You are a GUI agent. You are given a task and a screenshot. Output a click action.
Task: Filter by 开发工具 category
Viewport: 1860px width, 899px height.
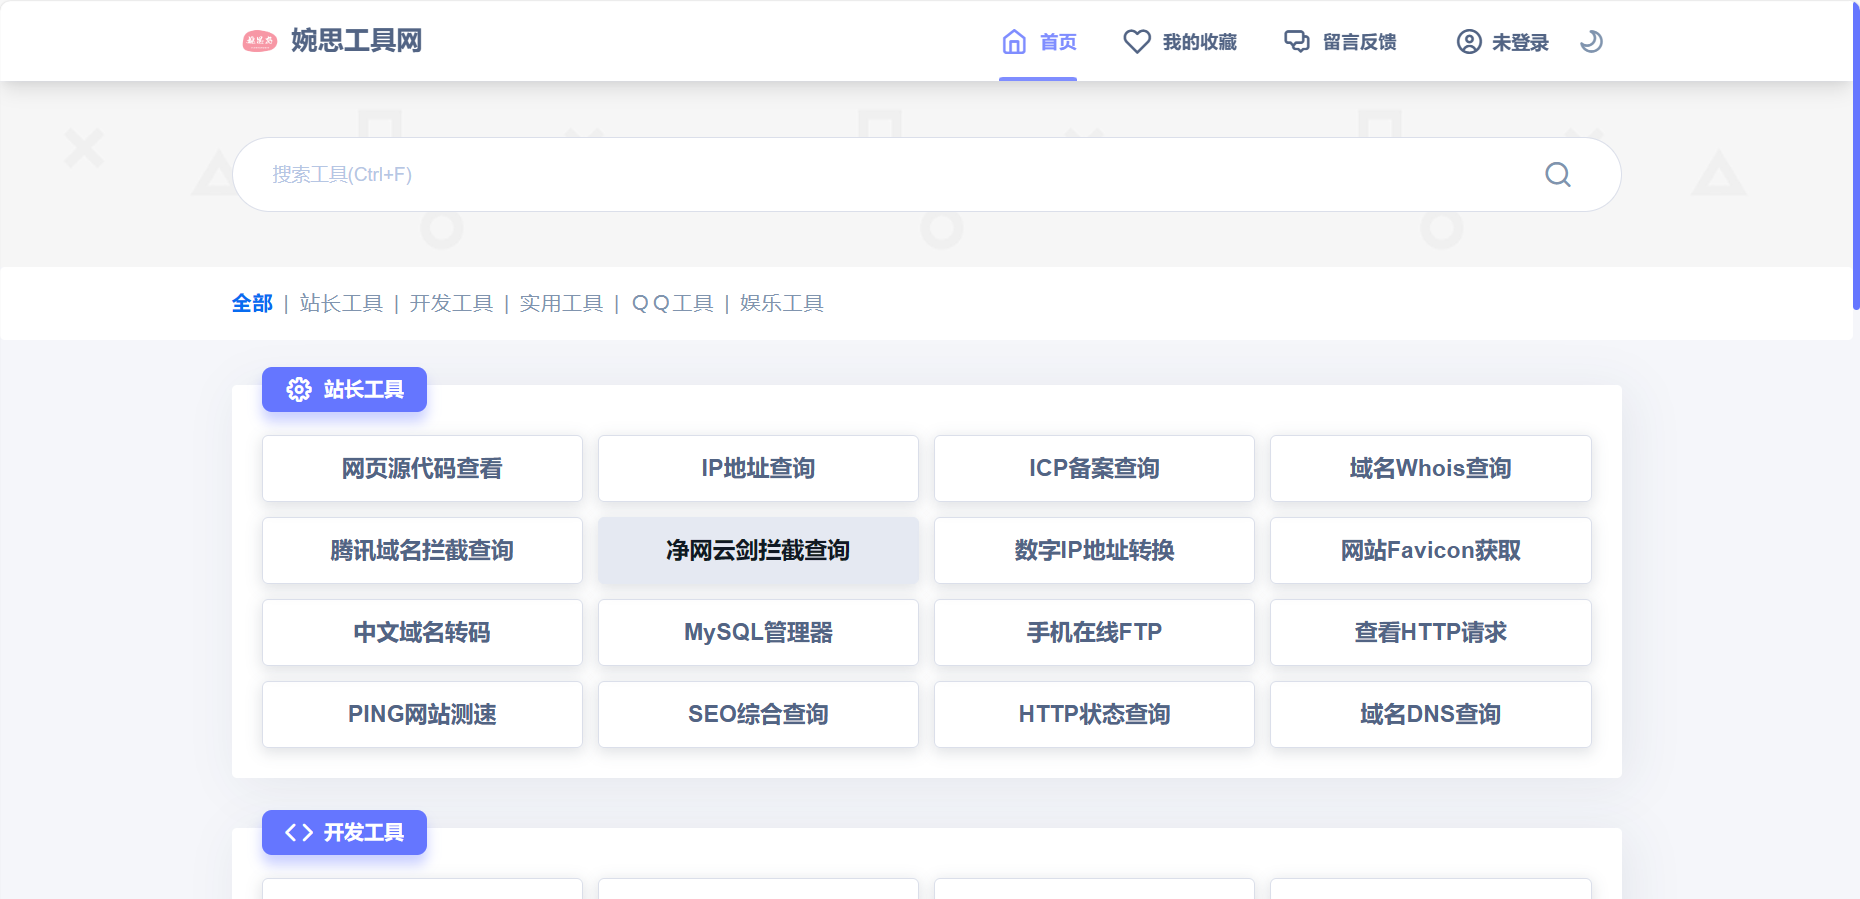click(x=451, y=303)
